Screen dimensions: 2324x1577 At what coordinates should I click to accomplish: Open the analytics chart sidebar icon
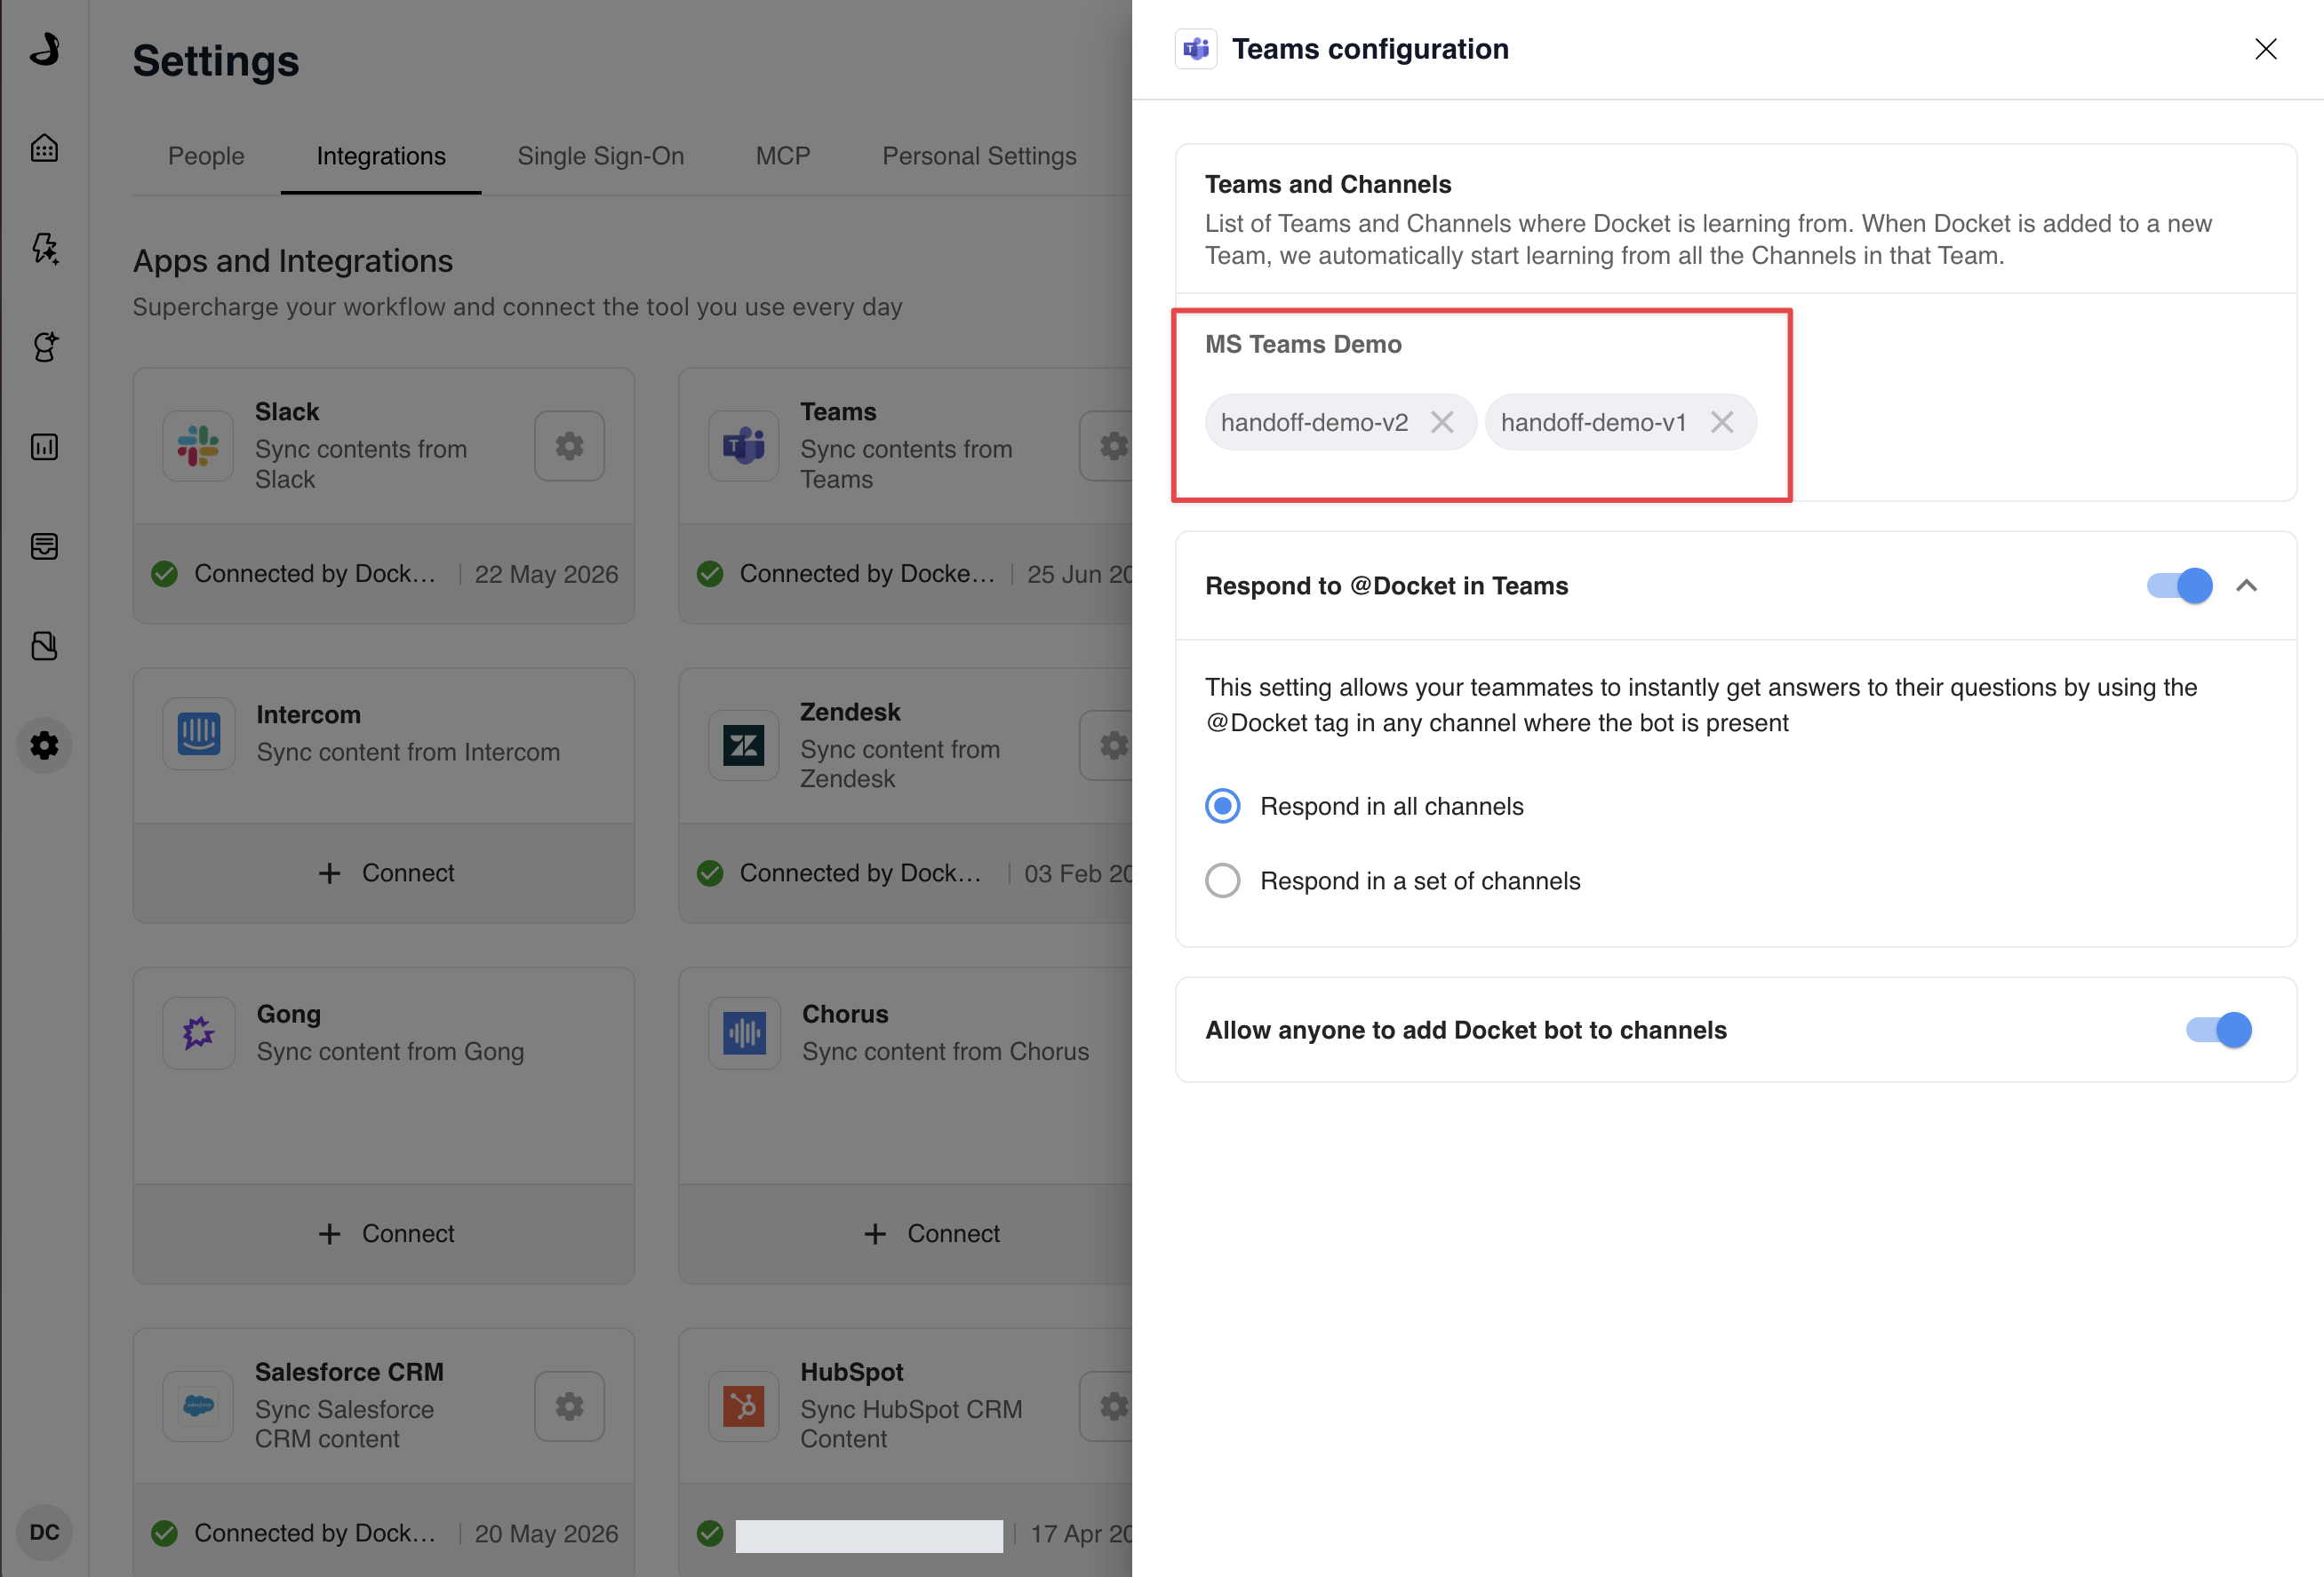click(x=44, y=447)
